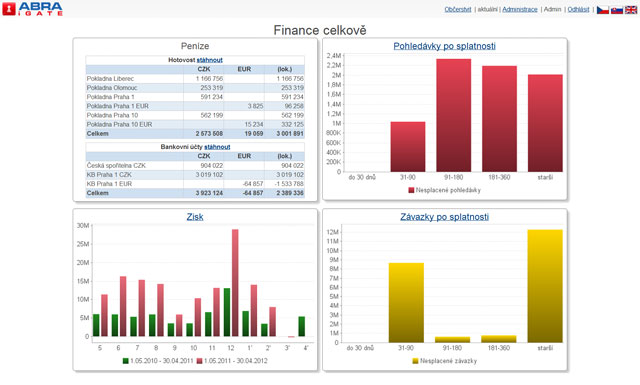Viewport: 640px width, 385px height.
Task: Open Závazky po splatnosti chart title
Action: [x=444, y=217]
